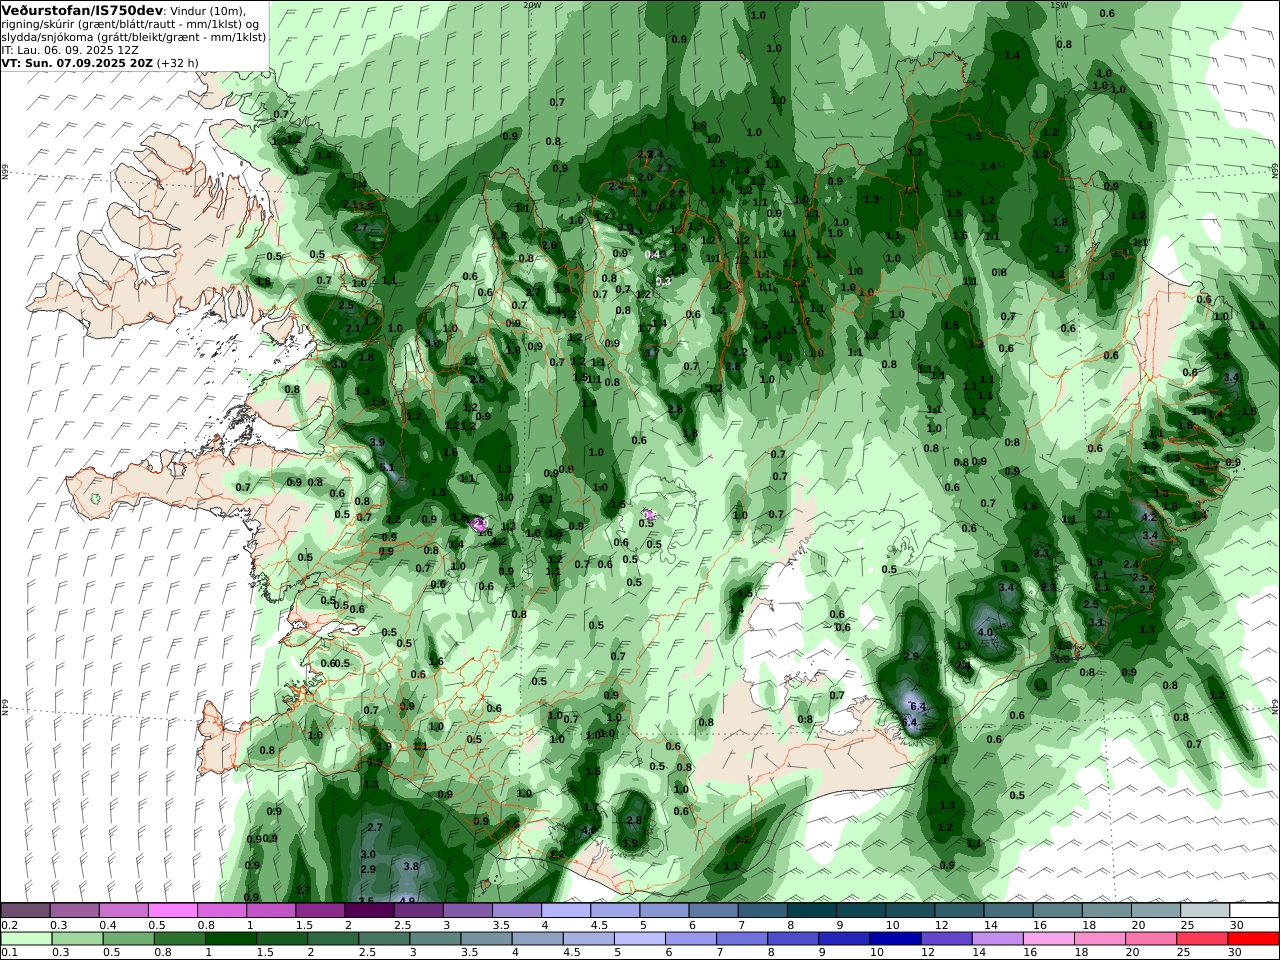Viewport: 1280px width, 960px height.
Task: Click the '5.1' precipitation value on the map
Action: pos(389,467)
